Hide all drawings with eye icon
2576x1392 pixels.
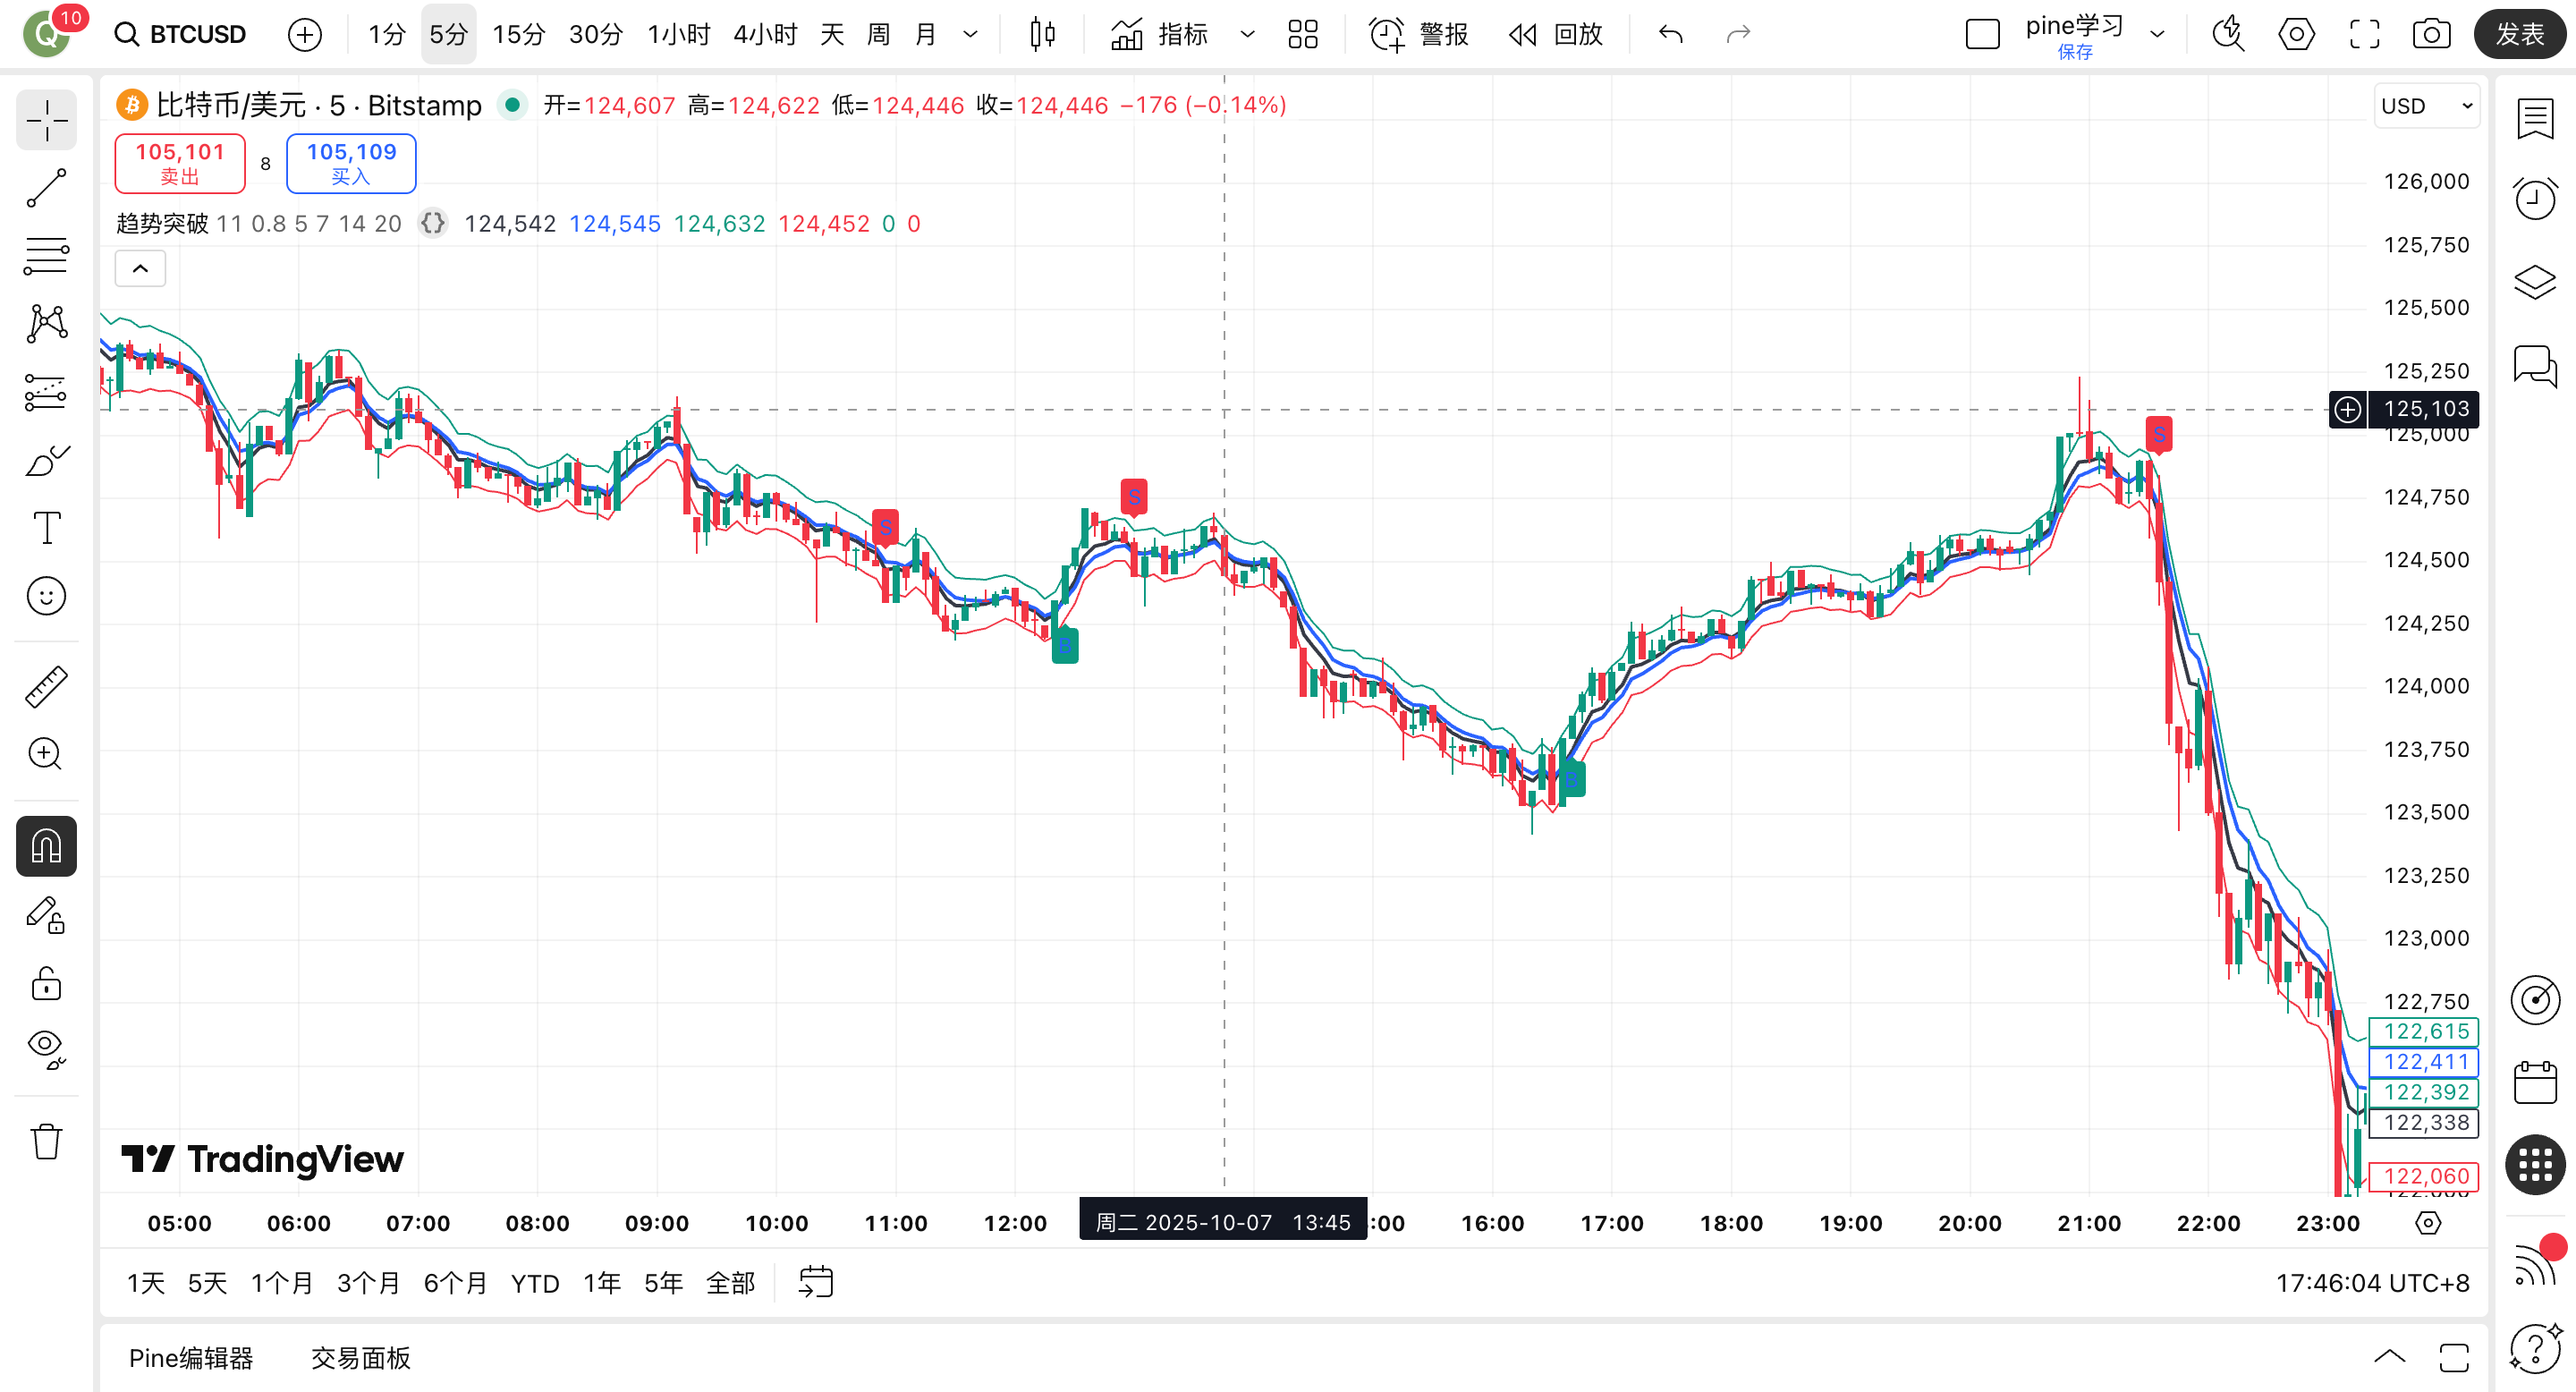point(46,1048)
